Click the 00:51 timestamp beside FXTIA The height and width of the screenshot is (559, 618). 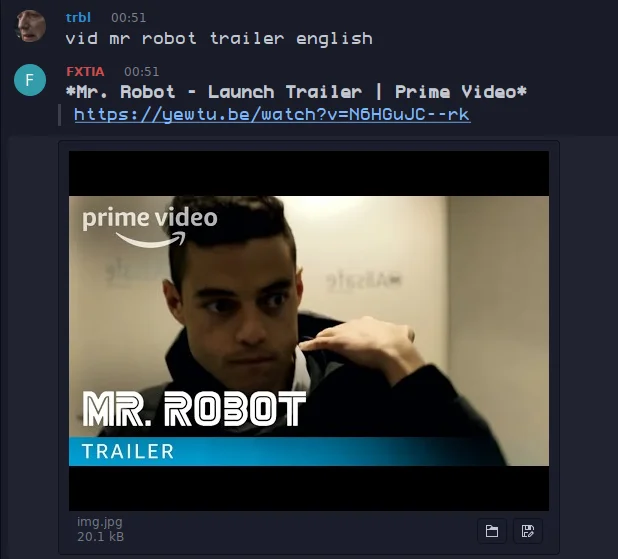click(141, 71)
